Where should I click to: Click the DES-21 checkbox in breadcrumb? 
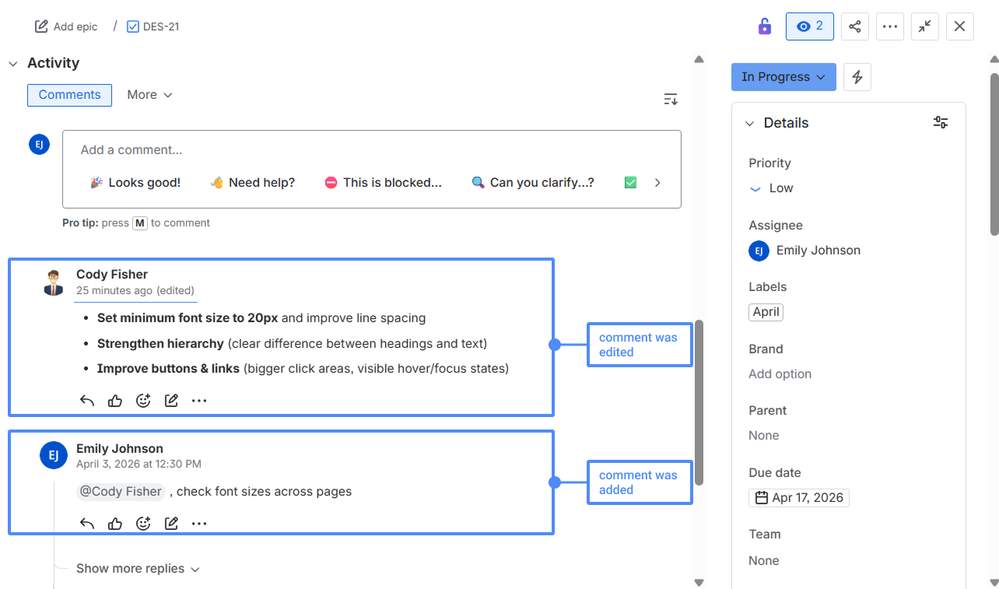133,26
